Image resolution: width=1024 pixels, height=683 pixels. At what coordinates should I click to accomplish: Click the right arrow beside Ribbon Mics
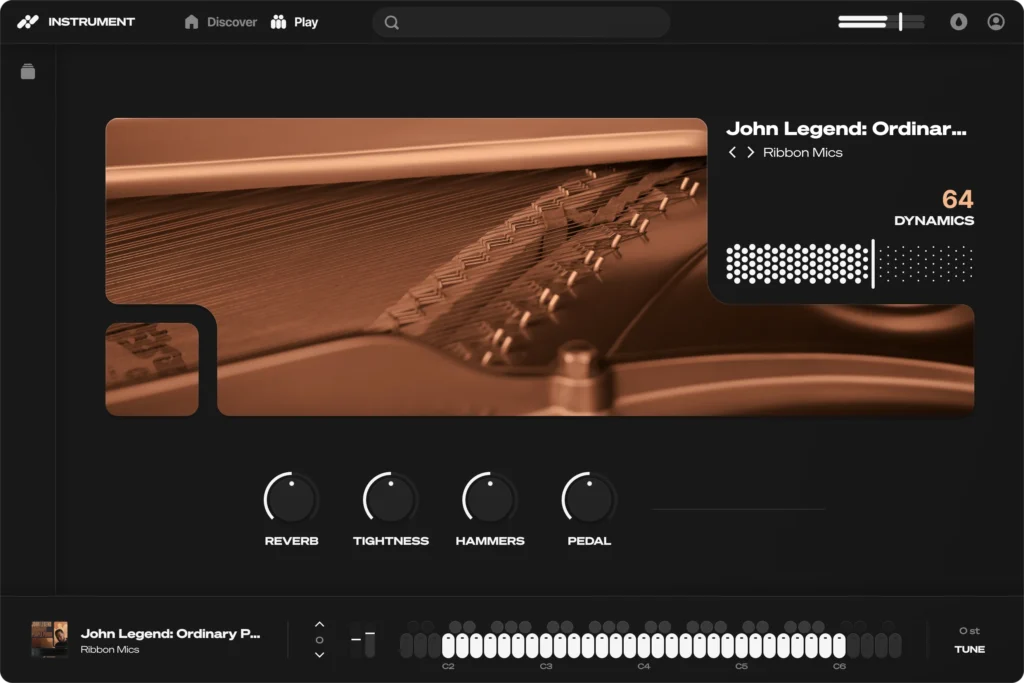750,152
